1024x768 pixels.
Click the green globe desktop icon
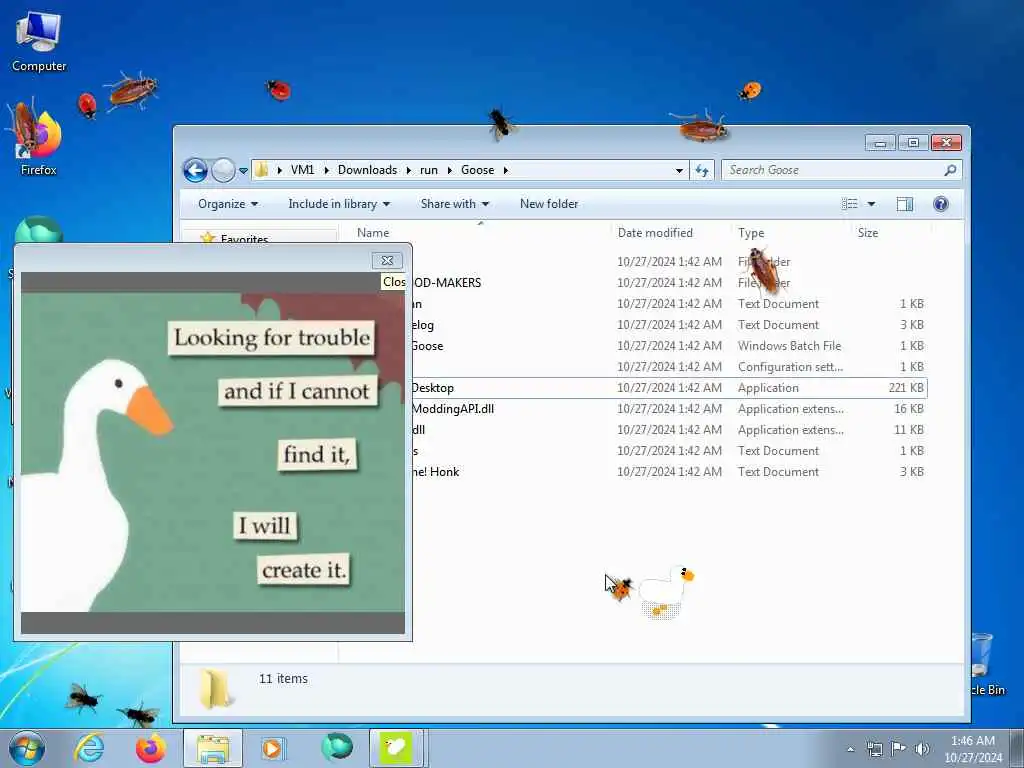click(x=38, y=230)
